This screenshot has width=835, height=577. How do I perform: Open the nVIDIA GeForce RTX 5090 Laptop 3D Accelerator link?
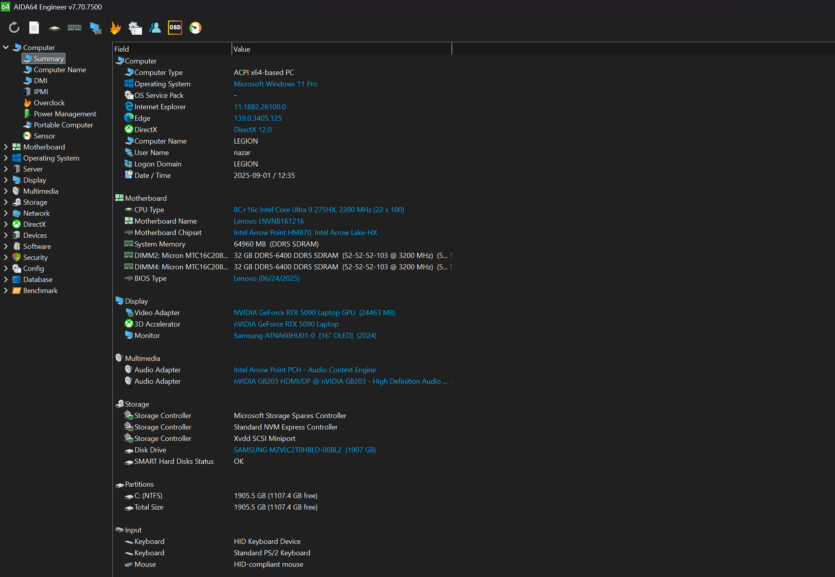(286, 324)
